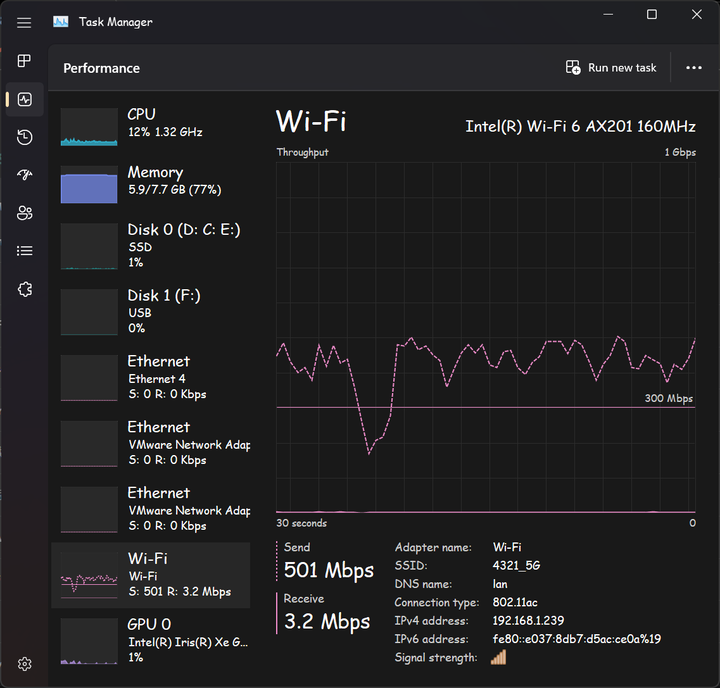Click the connection type 802.11ac
Screen dimensions: 720x688
(515, 602)
